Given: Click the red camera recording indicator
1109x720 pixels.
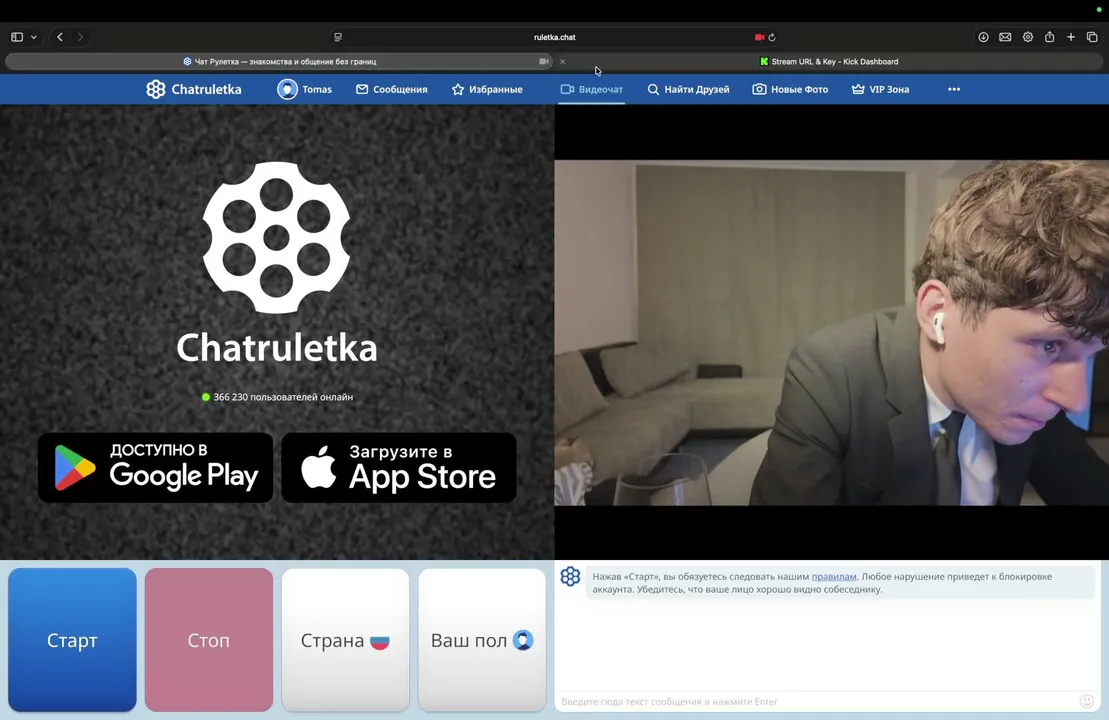Looking at the screenshot, I should pos(759,37).
